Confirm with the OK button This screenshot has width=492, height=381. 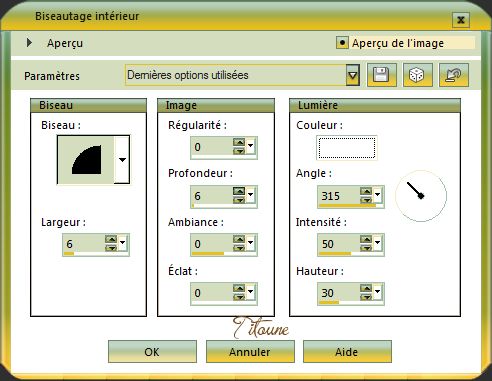pos(152,352)
